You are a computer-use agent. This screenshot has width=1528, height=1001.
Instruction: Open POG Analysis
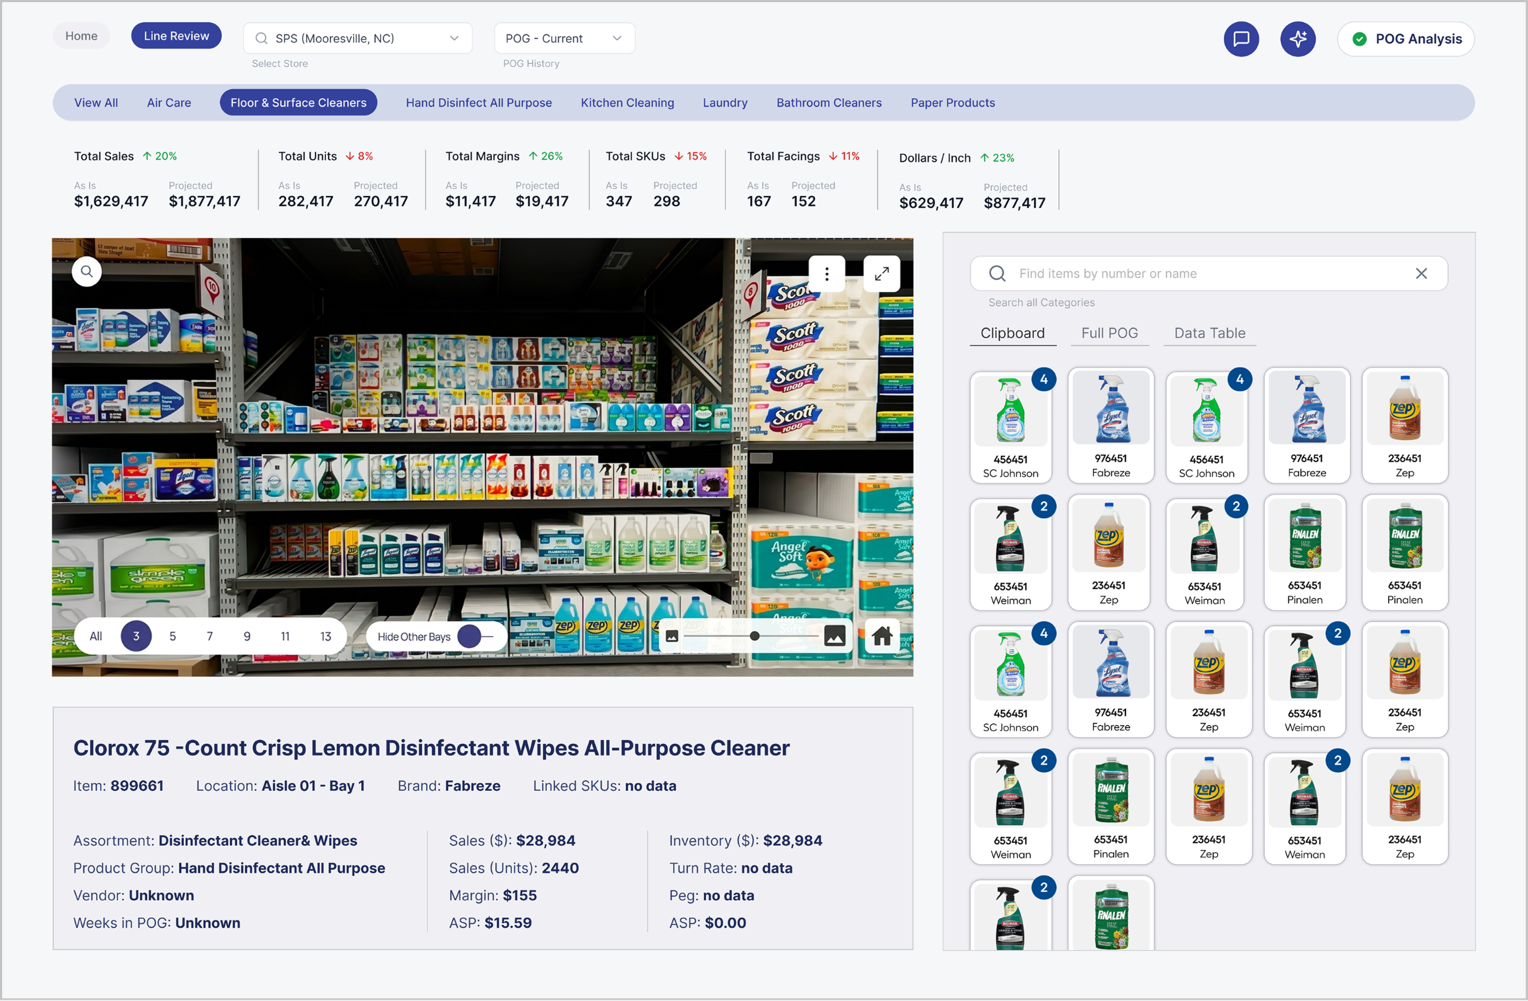pyautogui.click(x=1406, y=39)
